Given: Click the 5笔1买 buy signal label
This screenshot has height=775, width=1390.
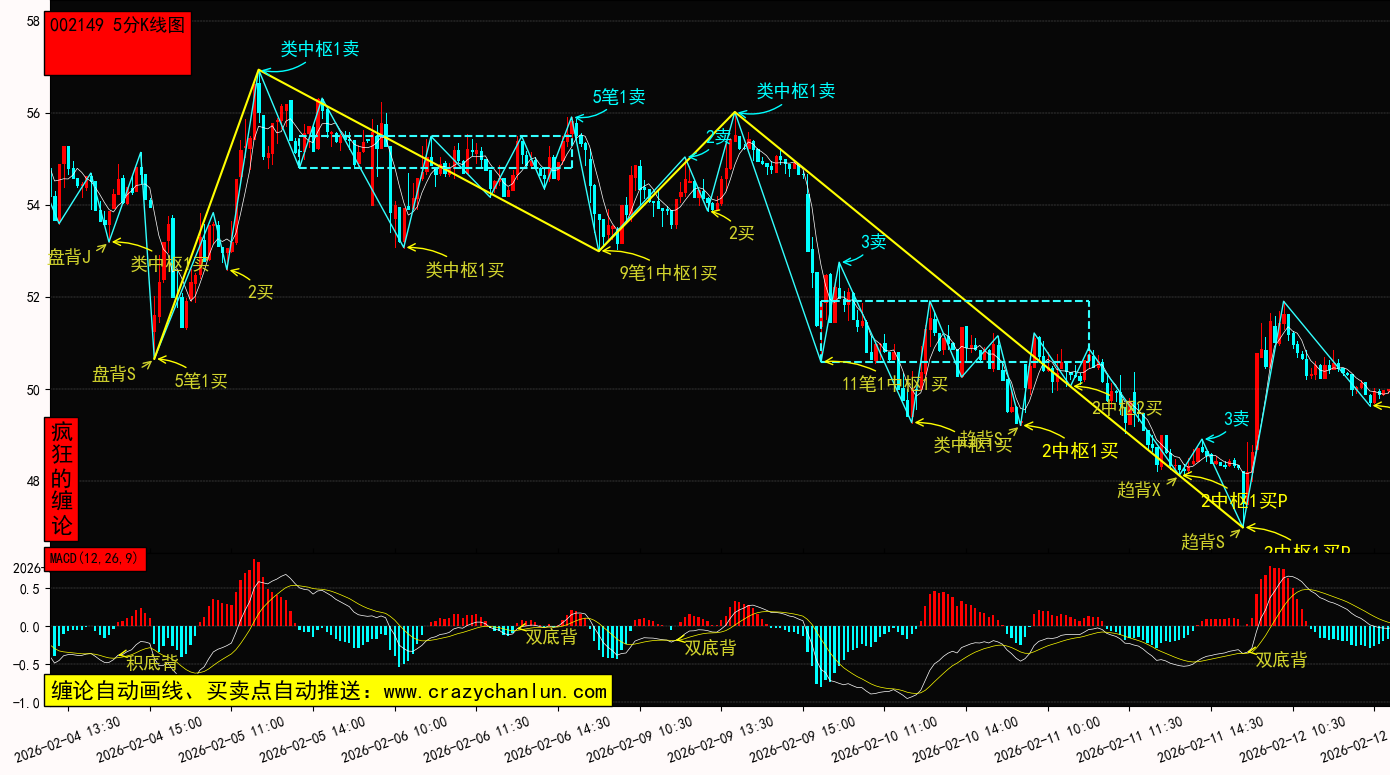Looking at the screenshot, I should point(201,380).
